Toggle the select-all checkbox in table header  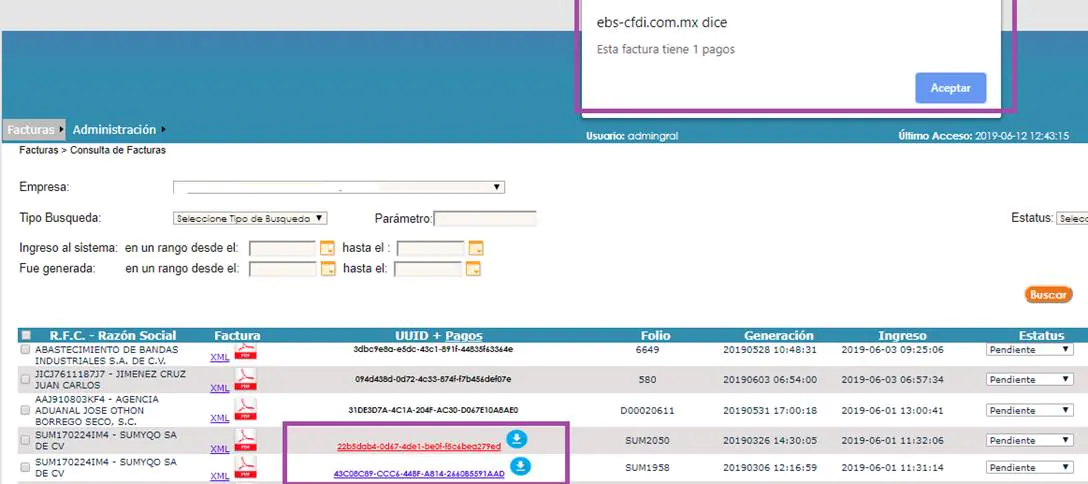(x=26, y=336)
